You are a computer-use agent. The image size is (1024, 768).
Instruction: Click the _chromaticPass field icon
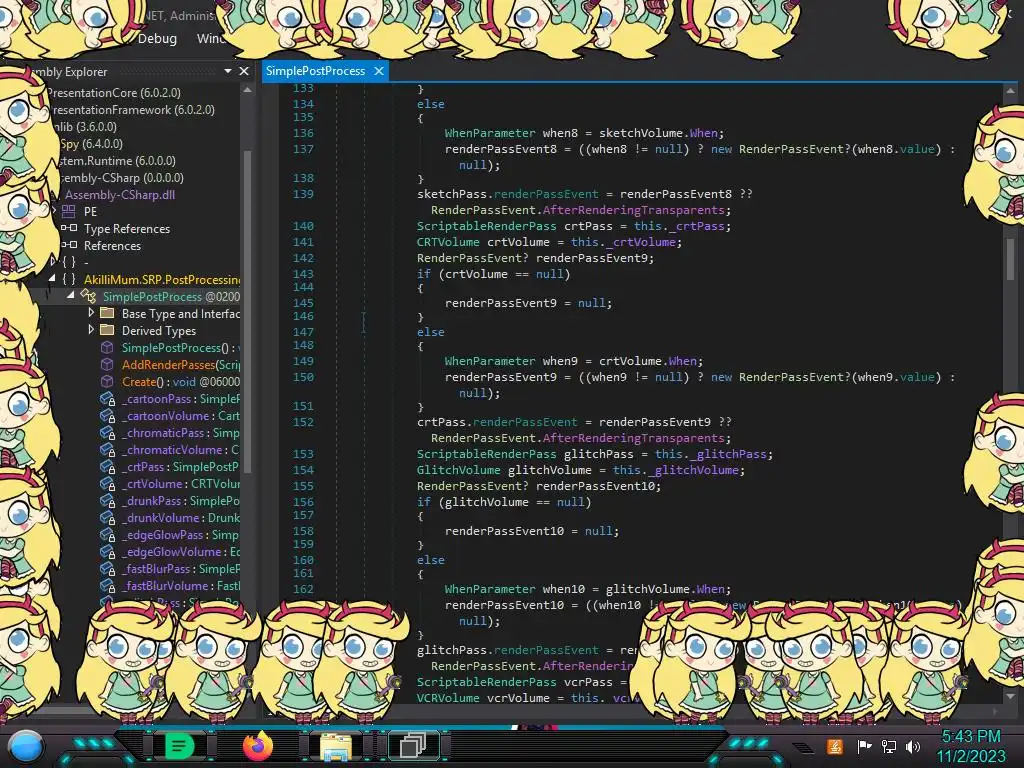pos(108,432)
